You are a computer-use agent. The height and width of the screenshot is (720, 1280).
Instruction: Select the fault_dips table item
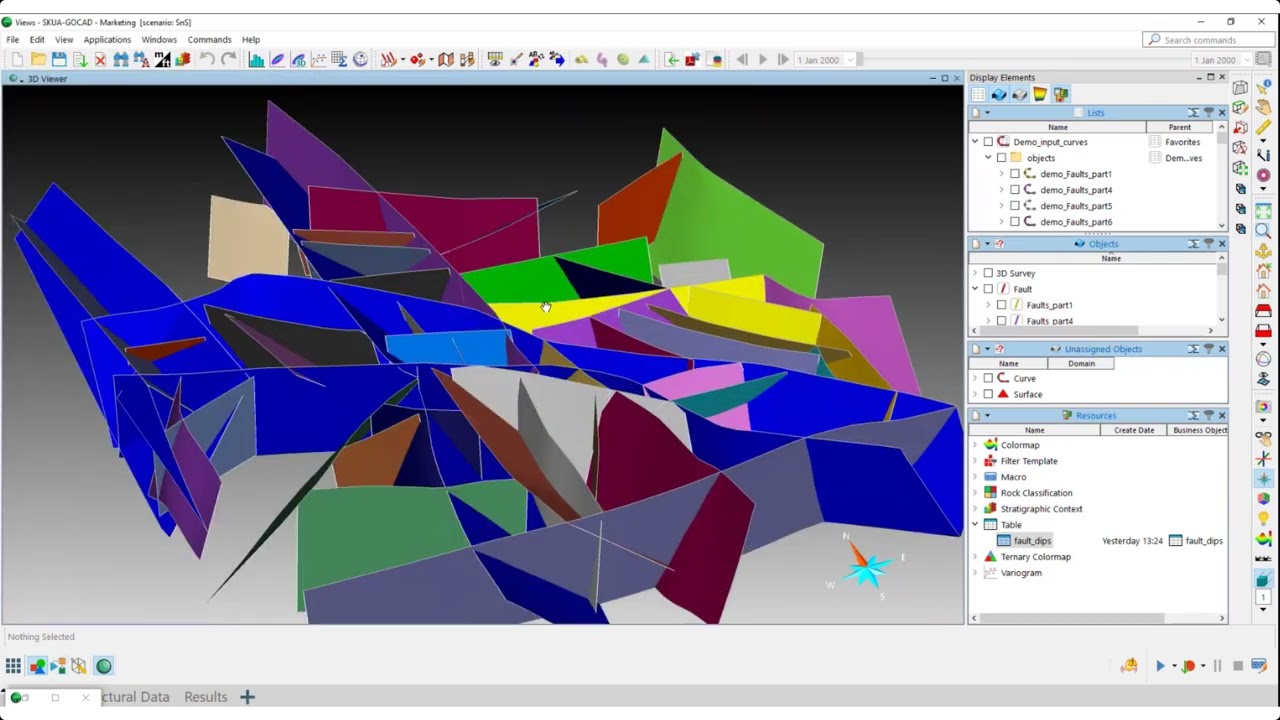click(1032, 541)
